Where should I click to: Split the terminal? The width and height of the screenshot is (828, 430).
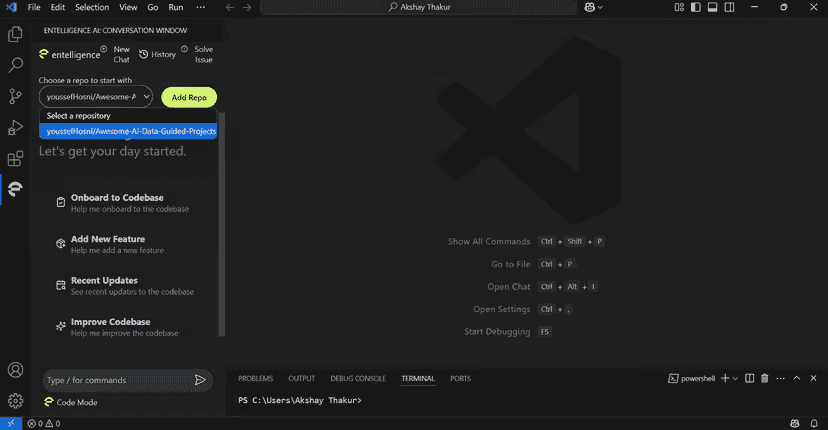(x=749, y=378)
